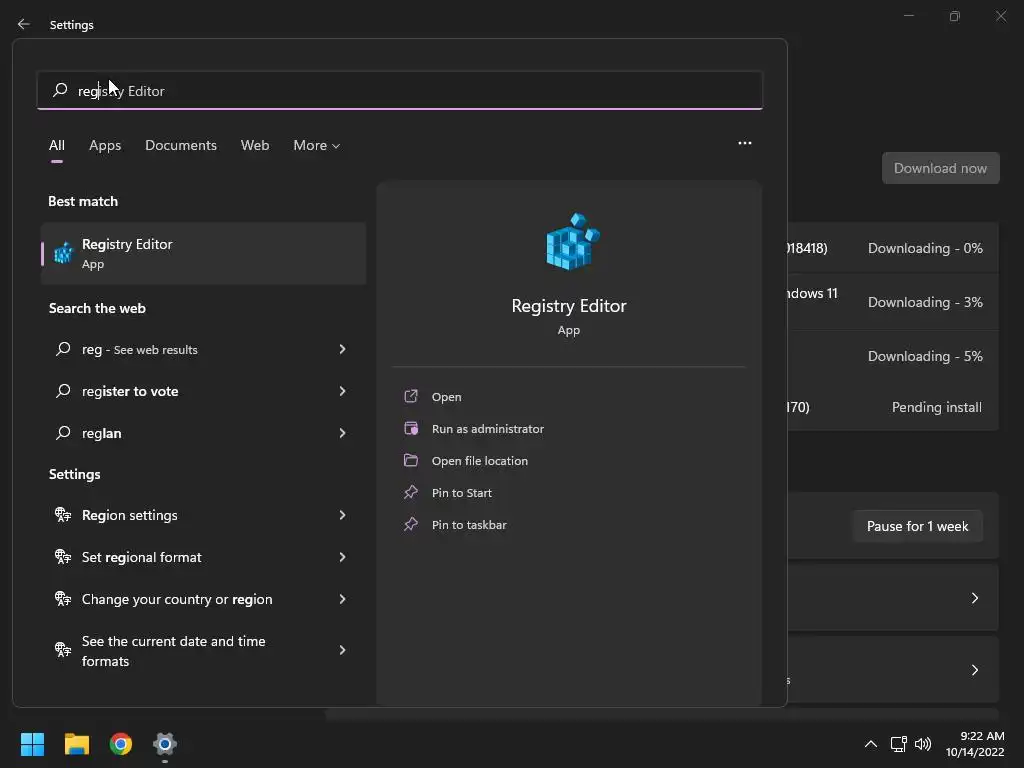Expand the 'register to vote' chevron
The height and width of the screenshot is (768, 1024).
coord(342,391)
